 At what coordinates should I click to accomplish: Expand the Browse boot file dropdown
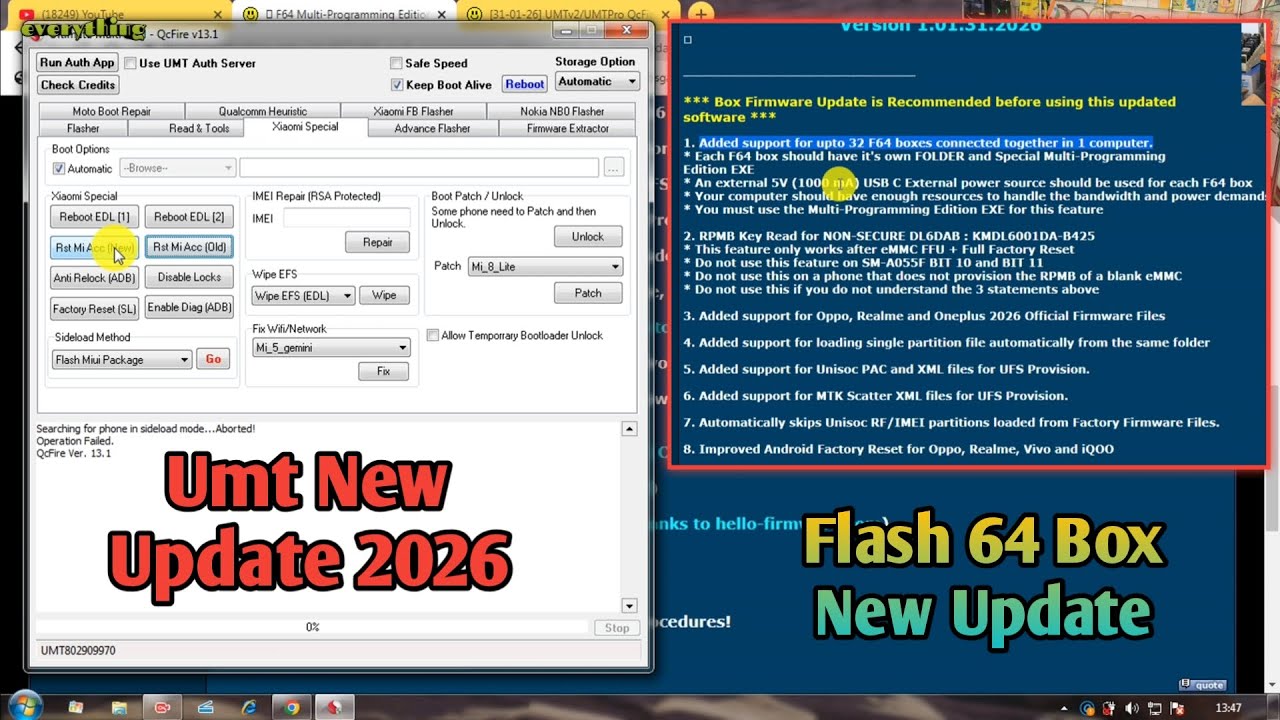[178, 168]
